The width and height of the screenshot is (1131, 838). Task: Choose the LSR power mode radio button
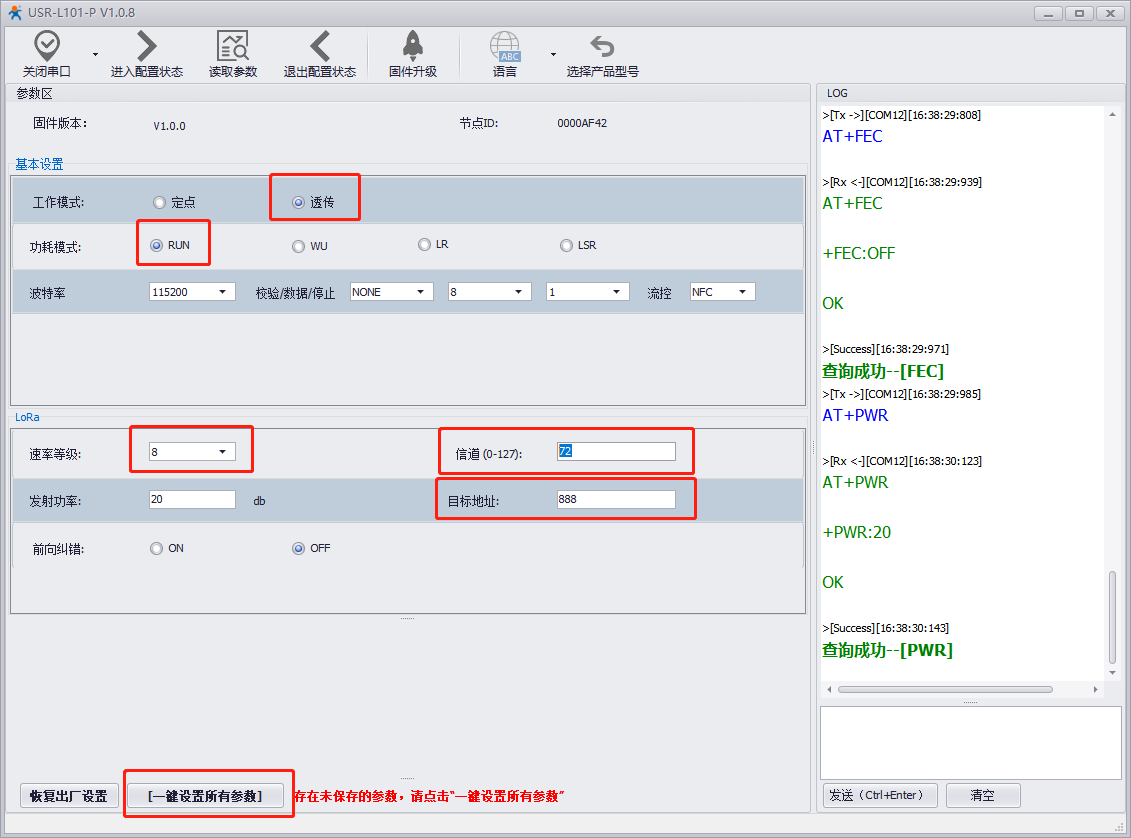coord(567,245)
